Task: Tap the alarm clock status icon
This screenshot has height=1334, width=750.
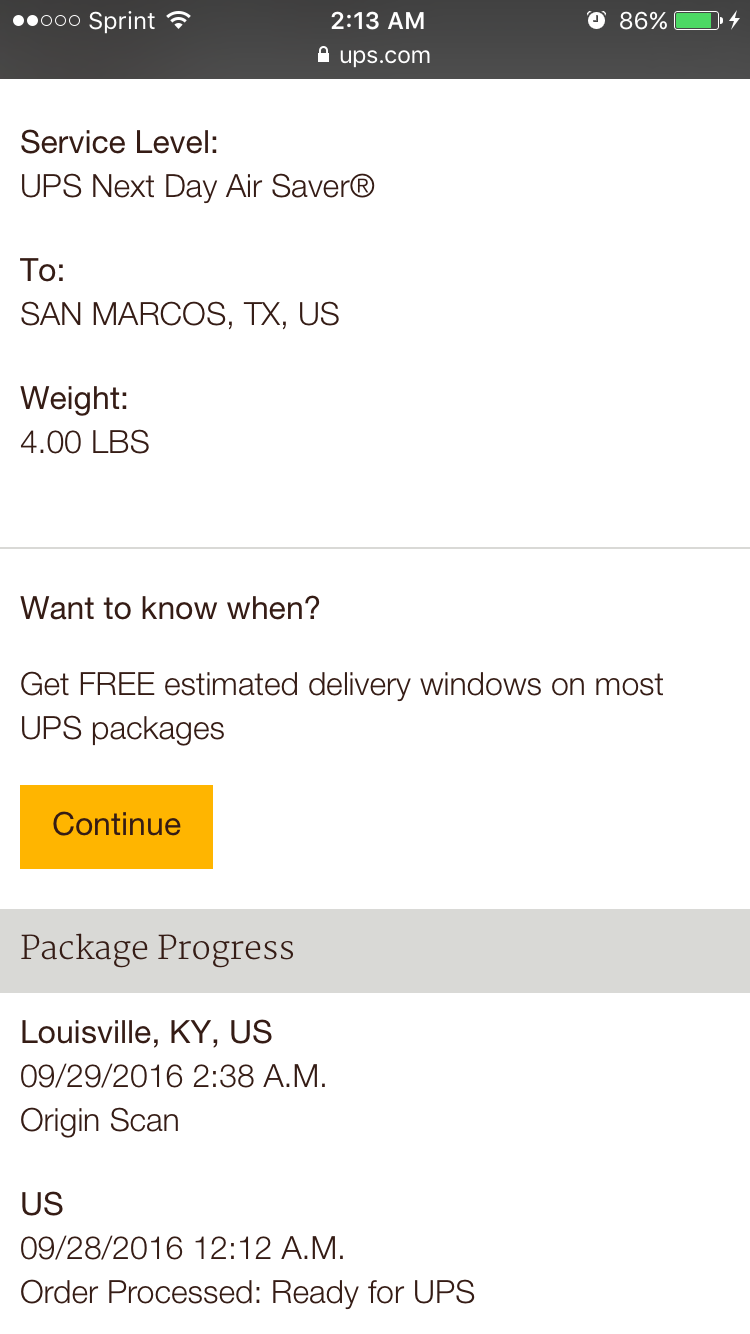Action: (x=597, y=20)
